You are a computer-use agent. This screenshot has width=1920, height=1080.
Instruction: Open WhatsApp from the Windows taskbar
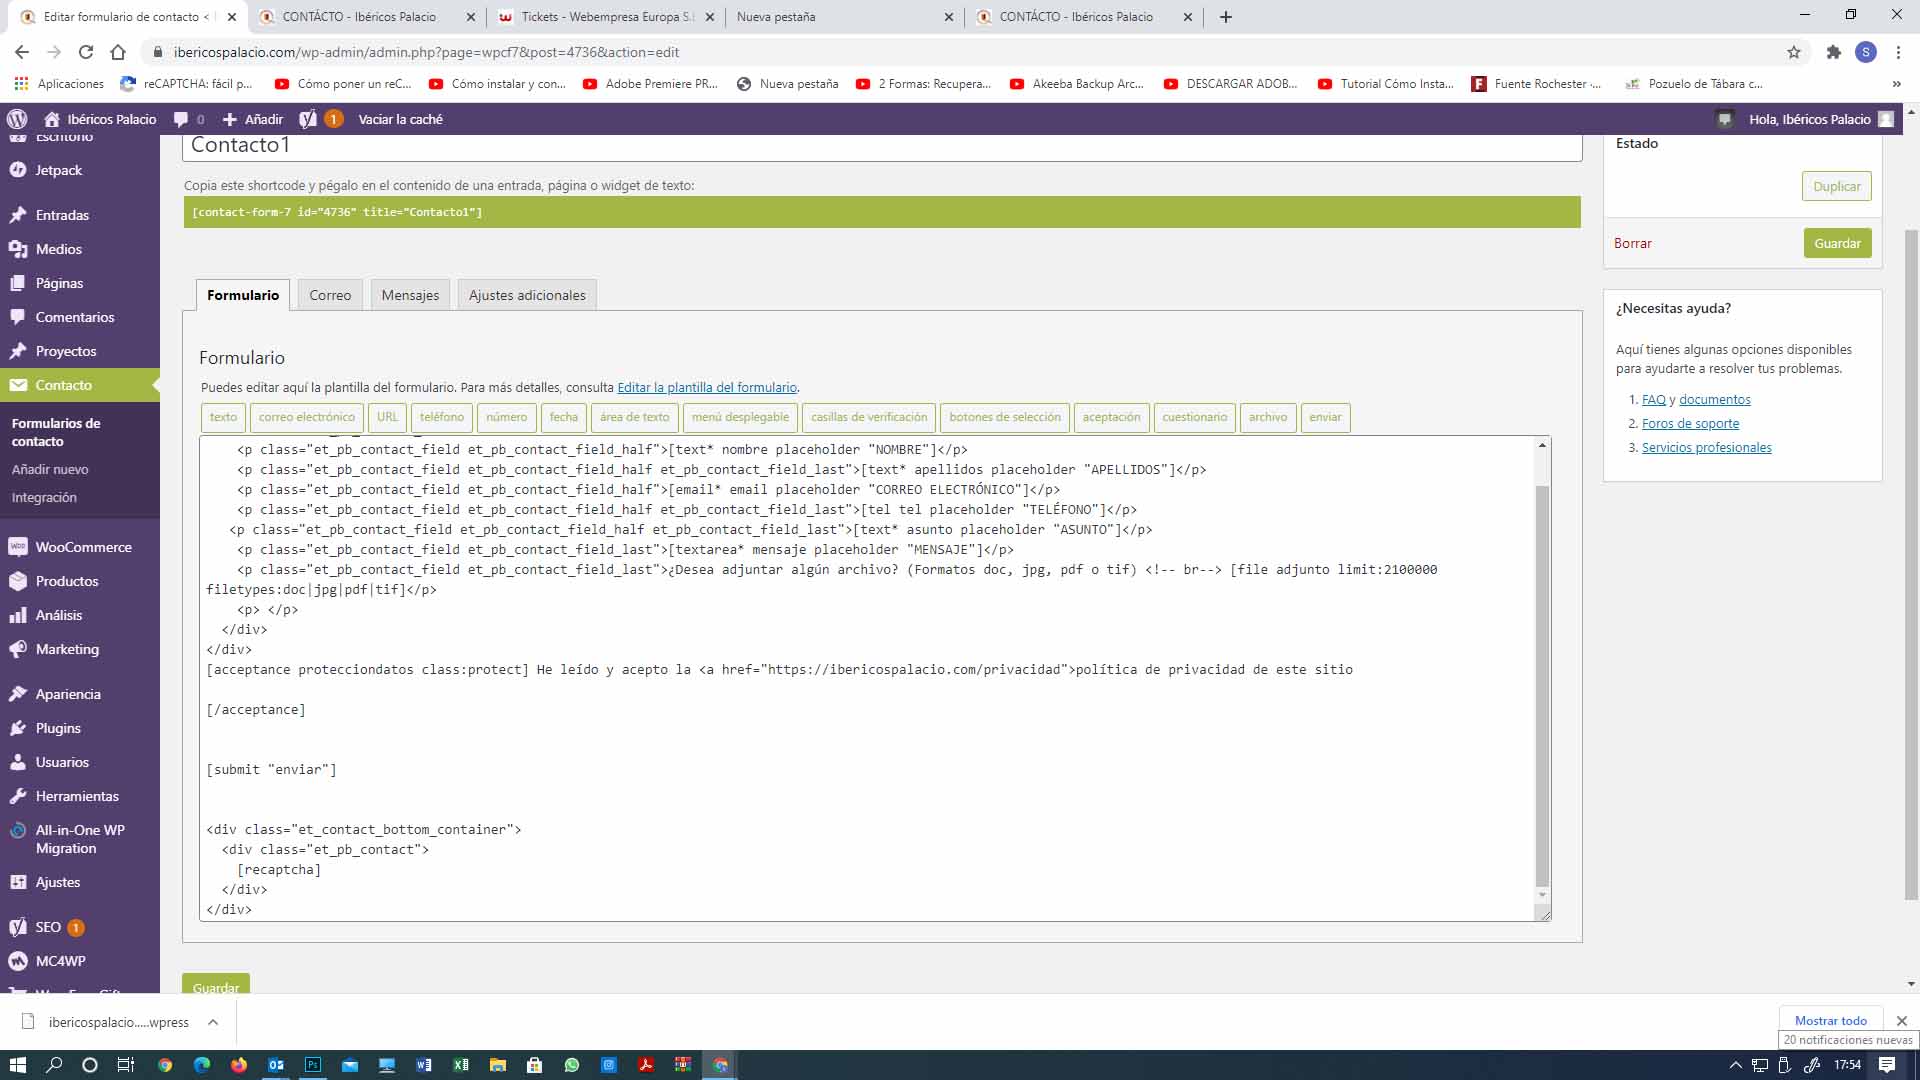click(571, 1065)
